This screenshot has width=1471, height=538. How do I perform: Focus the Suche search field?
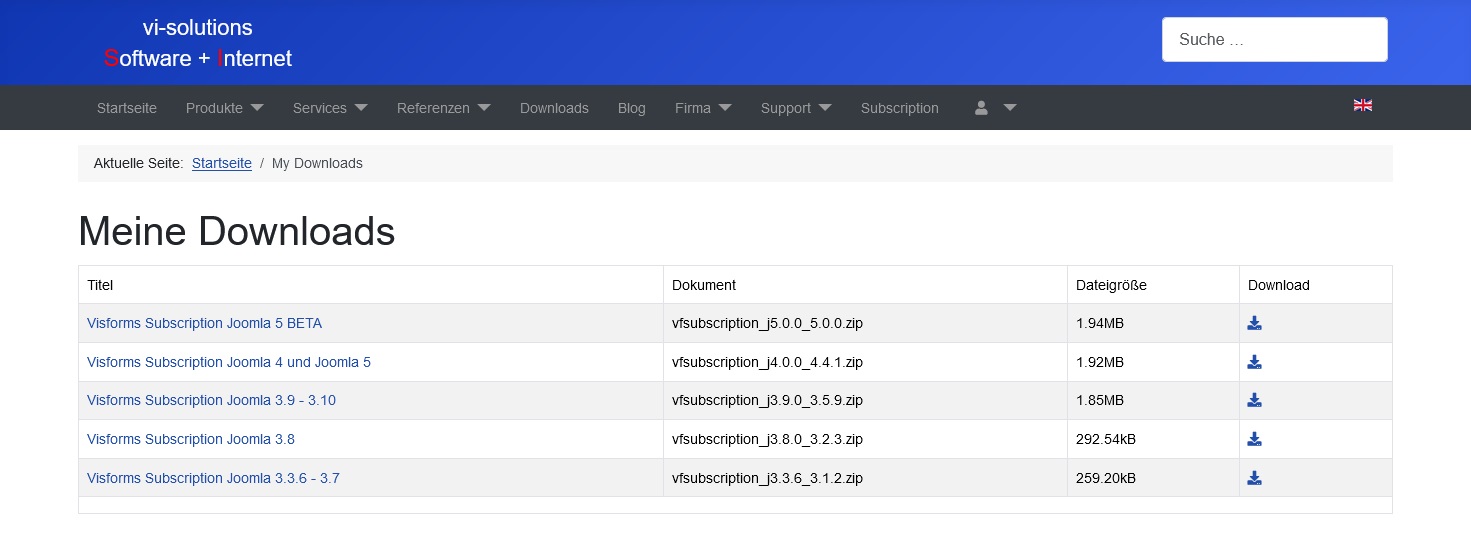pos(1274,40)
